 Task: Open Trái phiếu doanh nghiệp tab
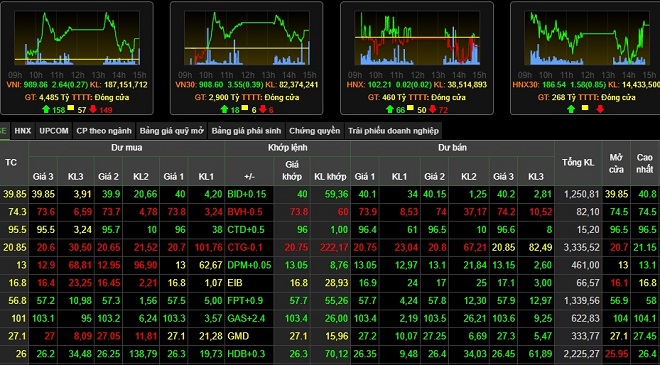click(393, 131)
